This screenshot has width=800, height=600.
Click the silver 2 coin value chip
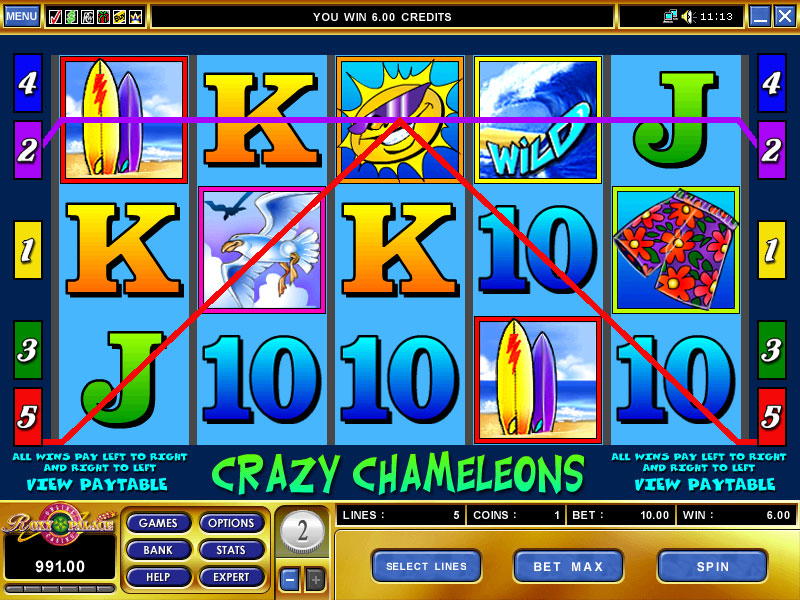coord(302,532)
